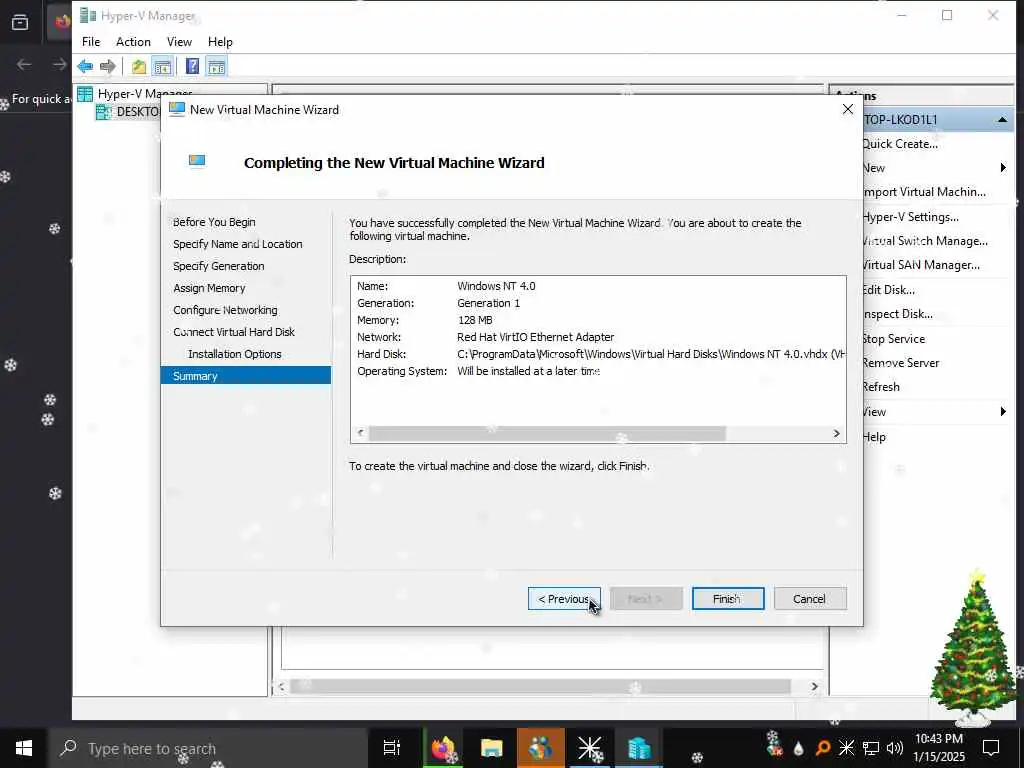Select the DESKTOP server node in tree
Image resolution: width=1024 pixels, height=768 pixels.
click(x=128, y=112)
